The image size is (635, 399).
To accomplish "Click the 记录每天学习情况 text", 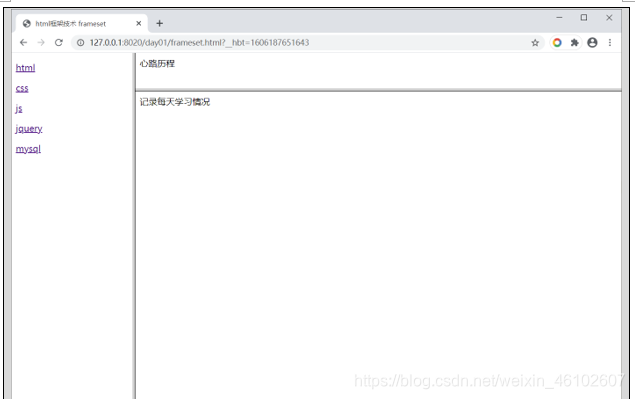I will point(175,102).
